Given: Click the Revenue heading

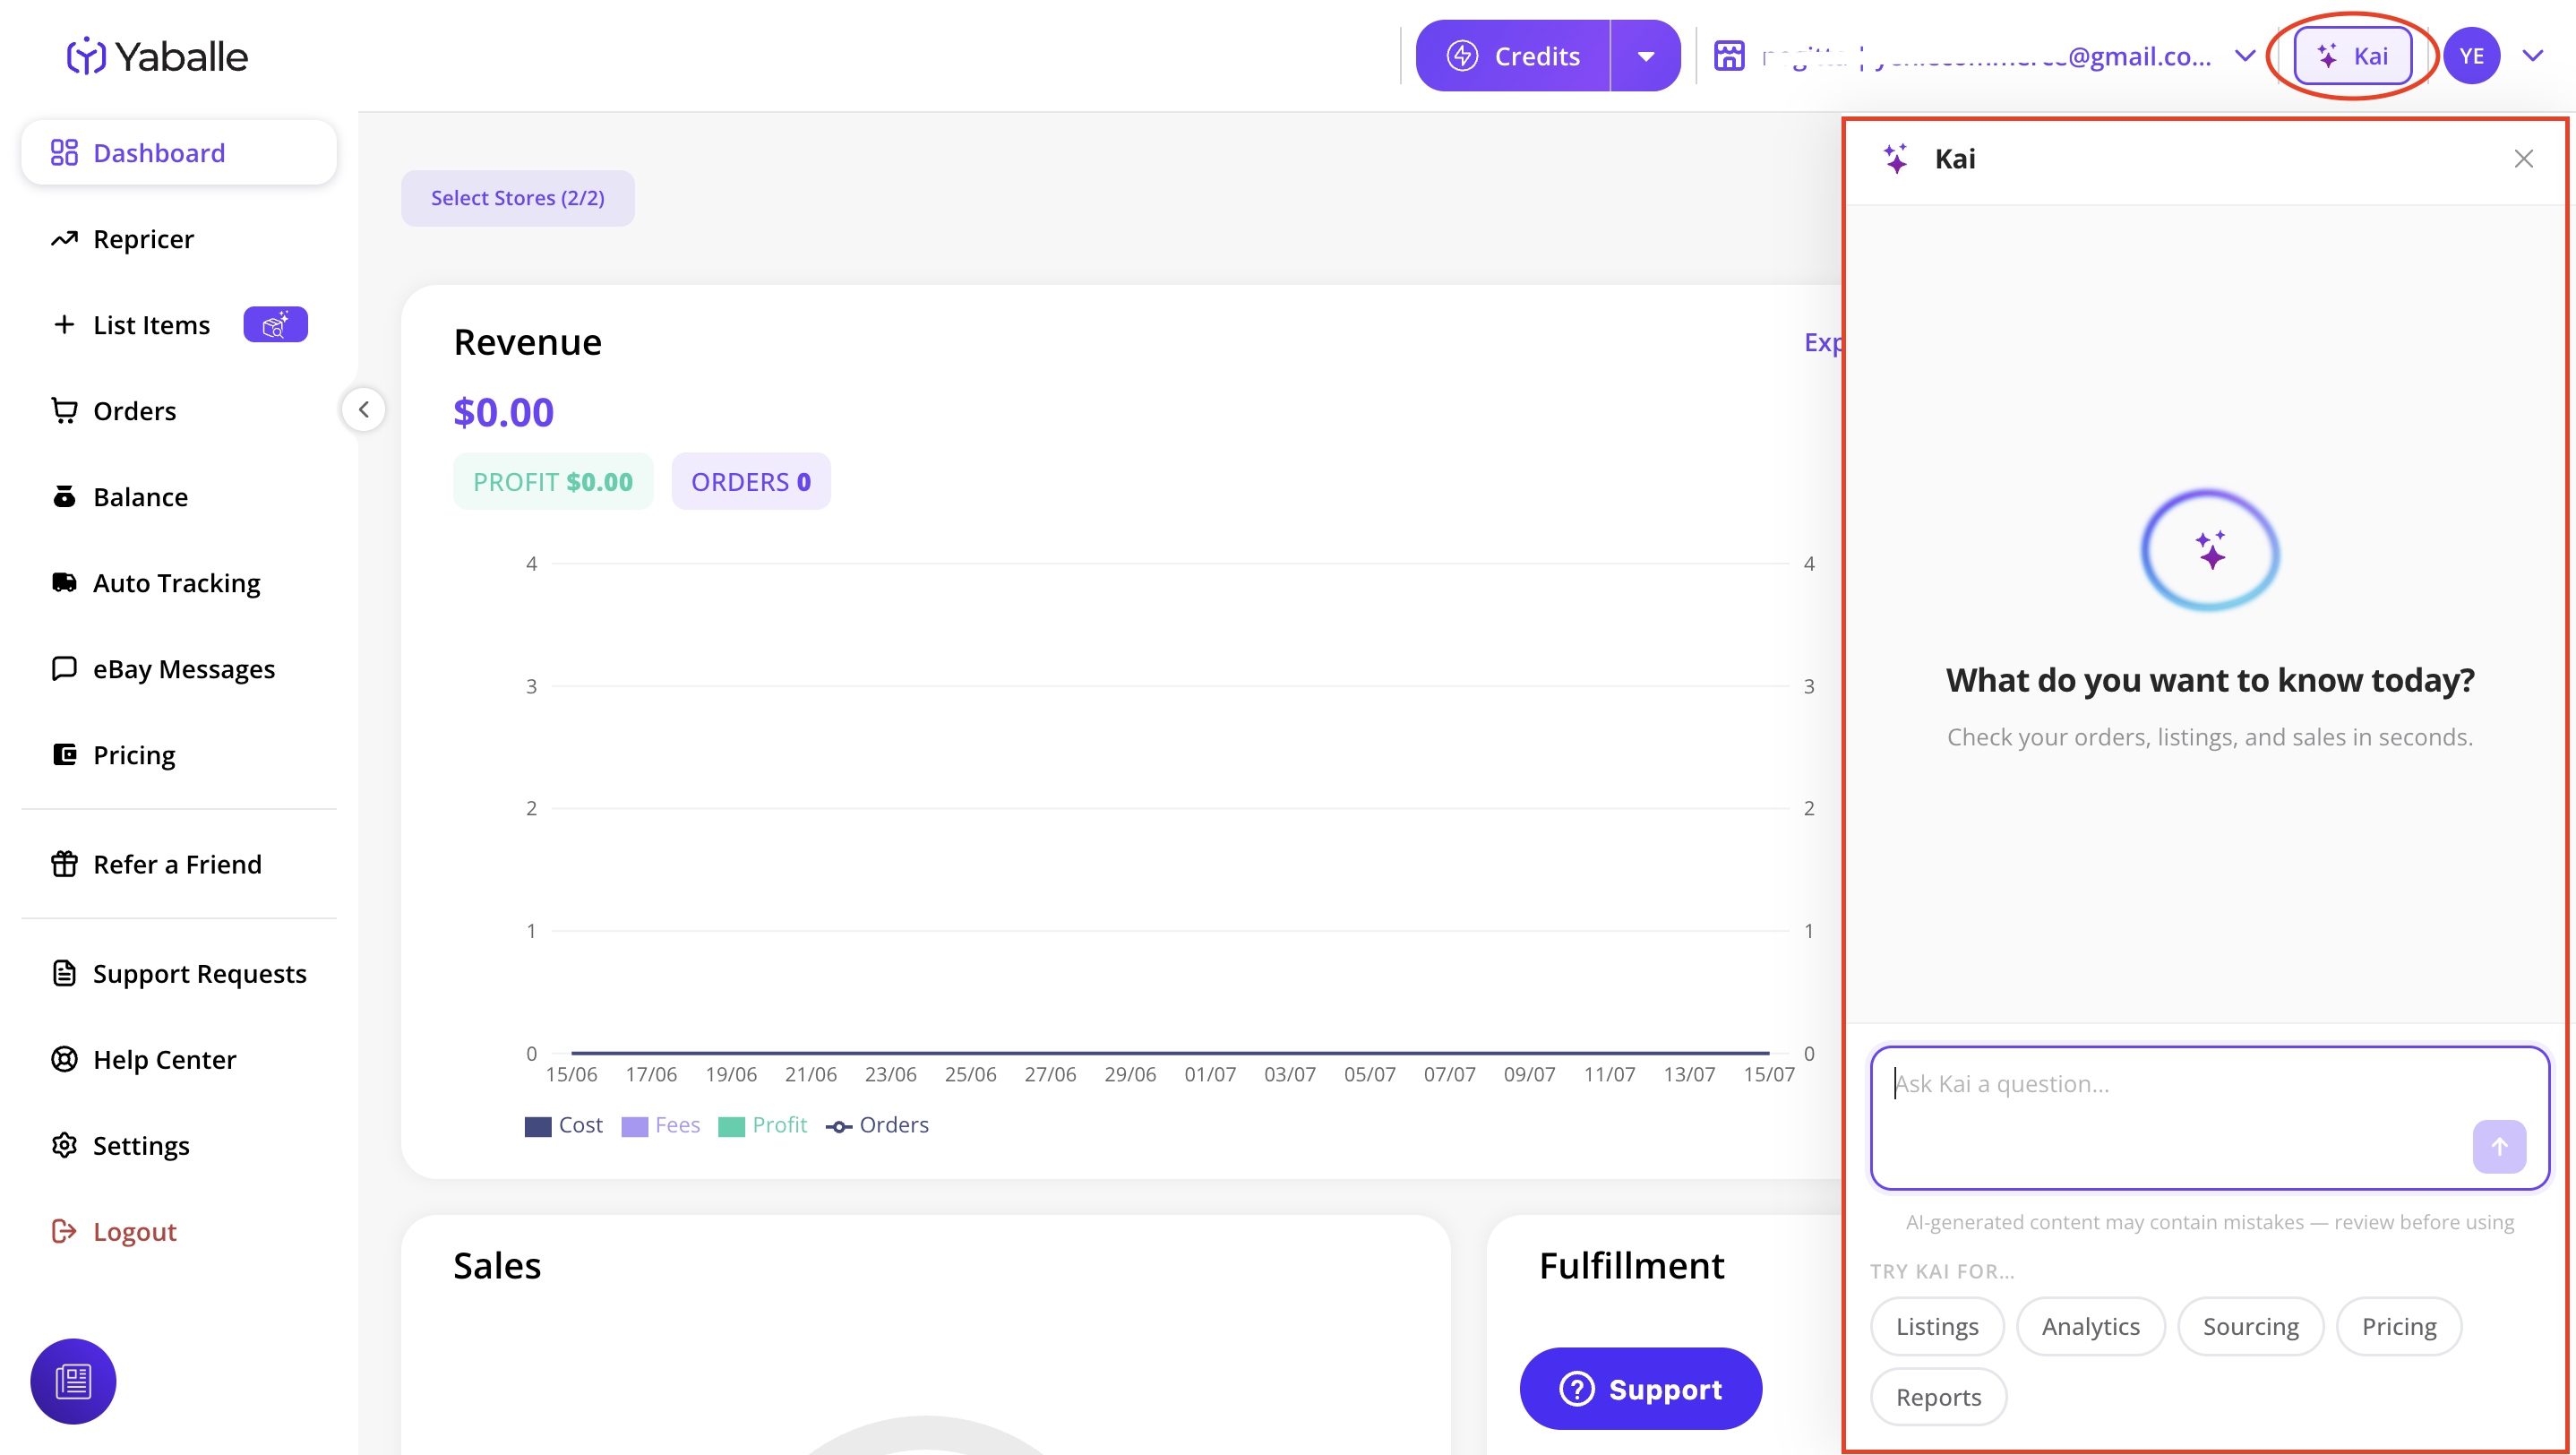Looking at the screenshot, I should click(x=527, y=343).
